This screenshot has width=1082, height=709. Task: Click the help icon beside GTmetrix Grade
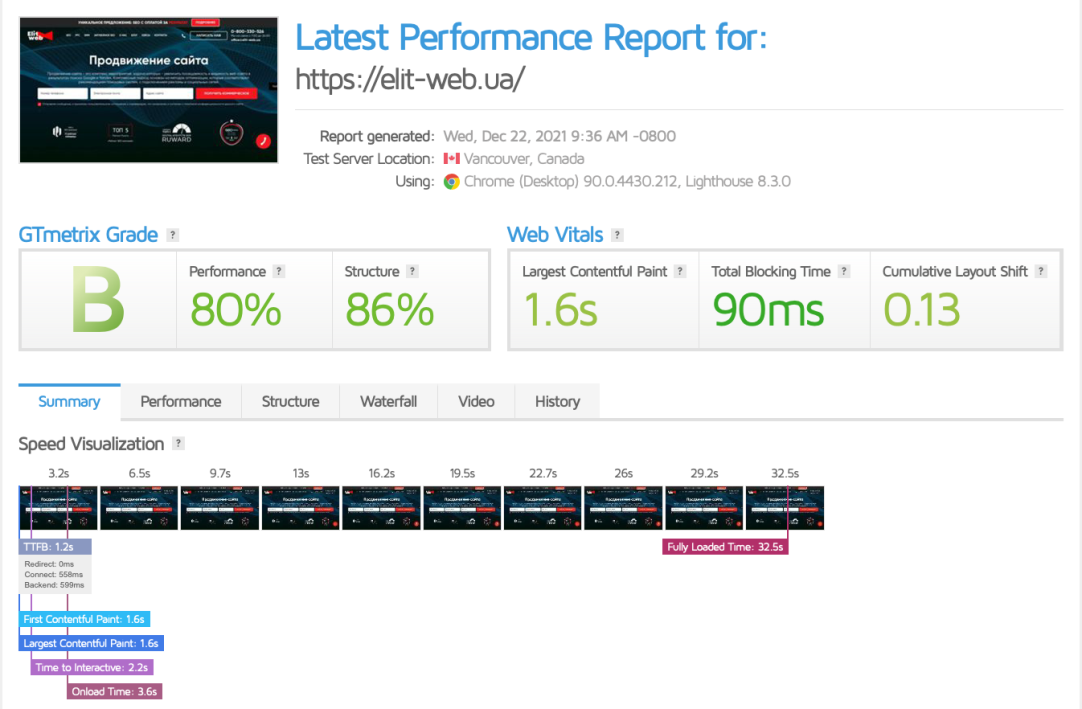tap(173, 235)
